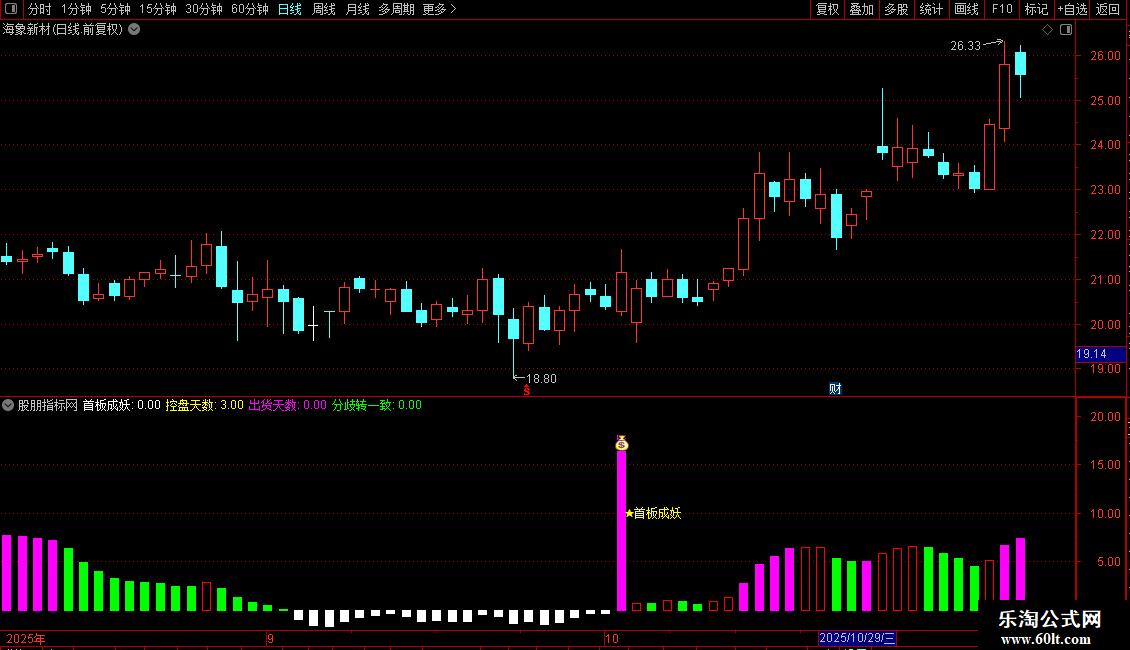Click the 19.14 price tag on axis
Image resolution: width=1130 pixels, height=650 pixels.
[x=1100, y=354]
